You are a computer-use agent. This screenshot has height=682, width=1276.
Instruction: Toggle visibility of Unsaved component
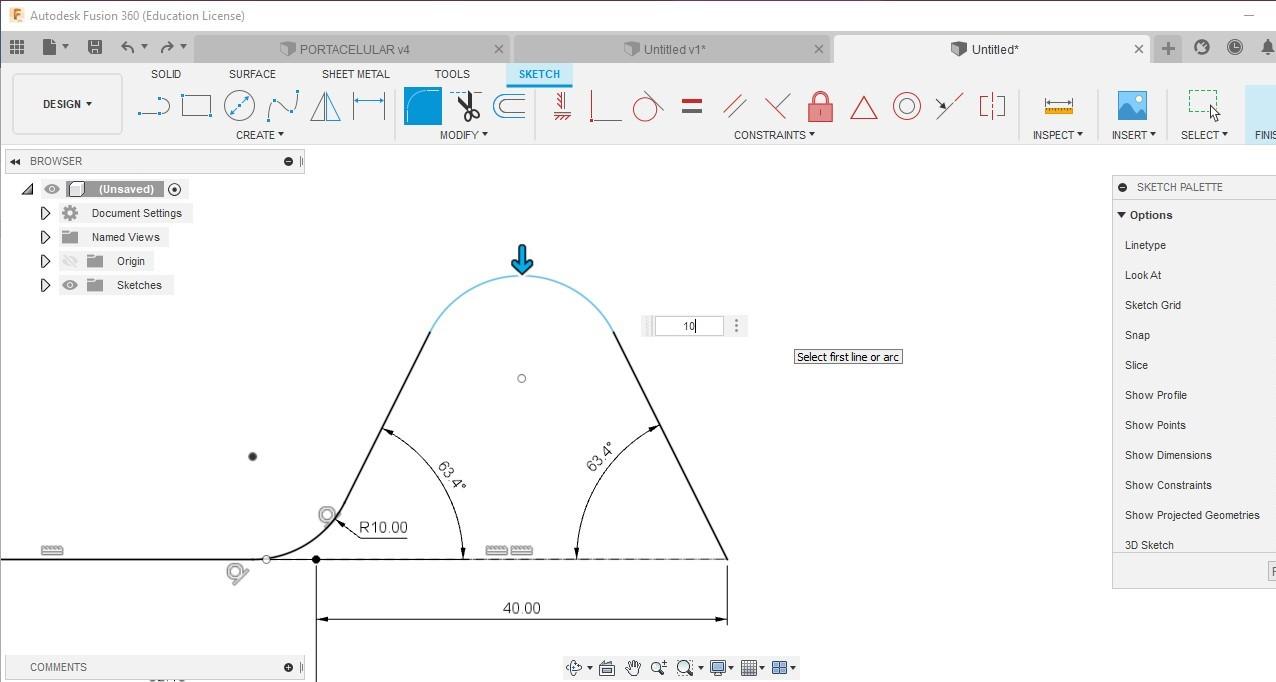pos(52,189)
